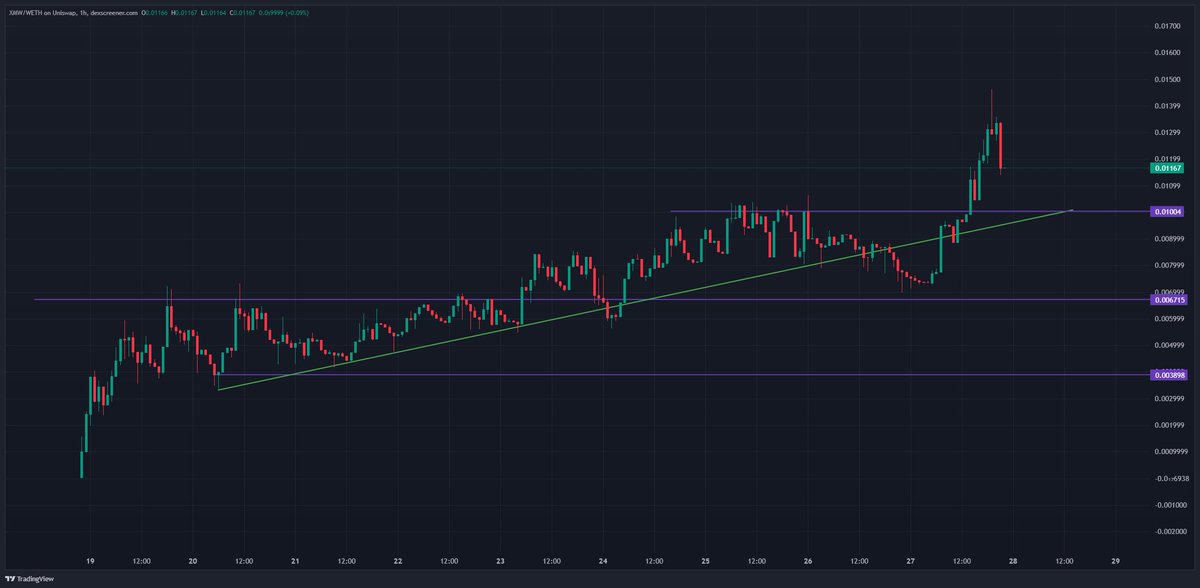Screen dimensions: 1200x588
Task: Click the 0.002999 price axis label
Action: click(x=1169, y=399)
